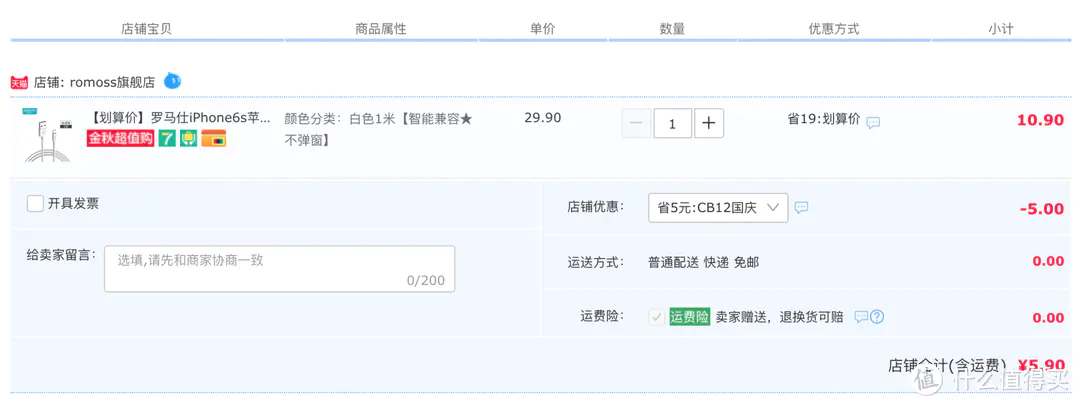
Task: Click the 给卖家留言： label
Action: pos(61,257)
